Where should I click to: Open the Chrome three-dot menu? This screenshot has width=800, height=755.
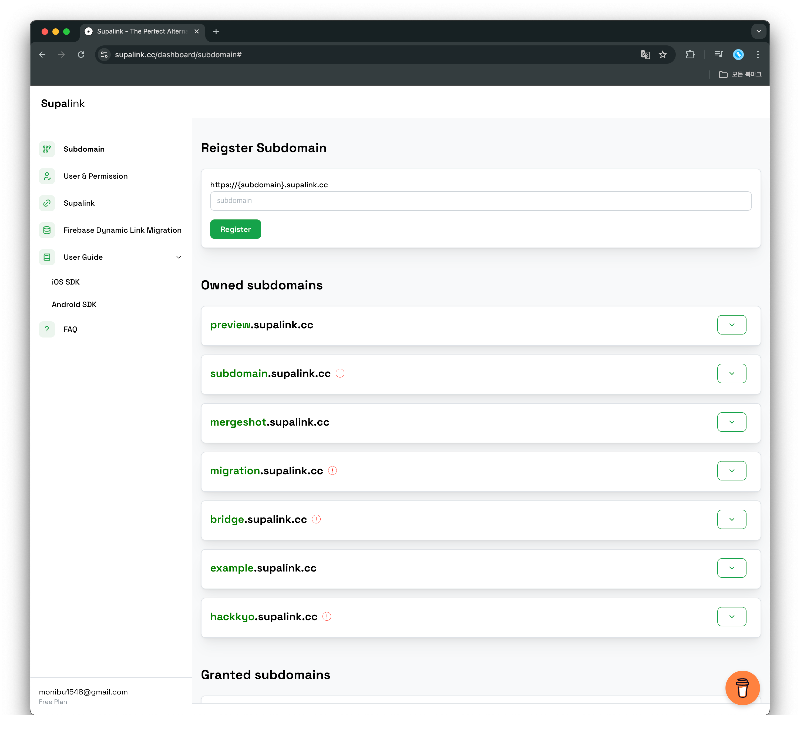(x=758, y=55)
